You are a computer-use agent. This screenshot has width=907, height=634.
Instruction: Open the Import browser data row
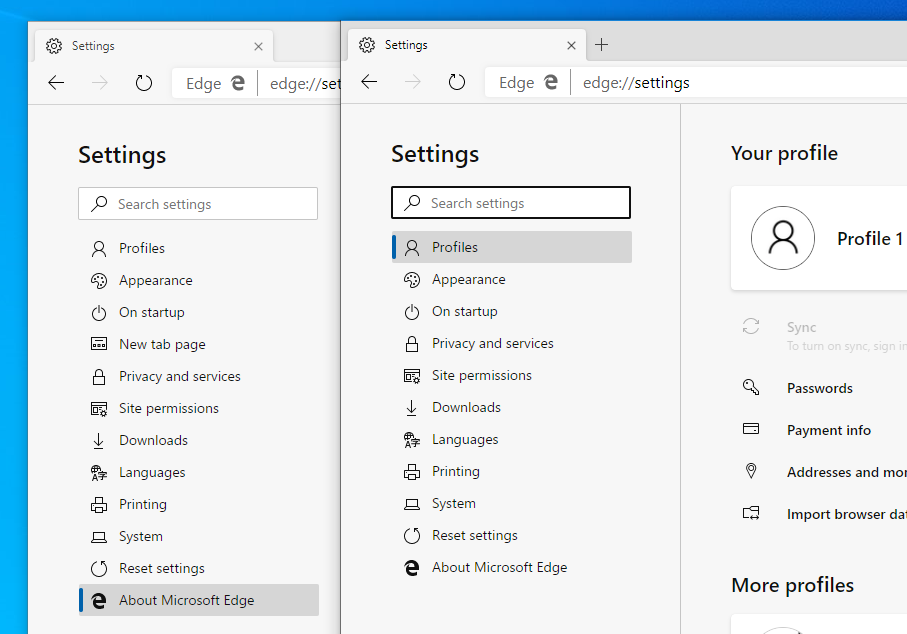tap(819, 514)
